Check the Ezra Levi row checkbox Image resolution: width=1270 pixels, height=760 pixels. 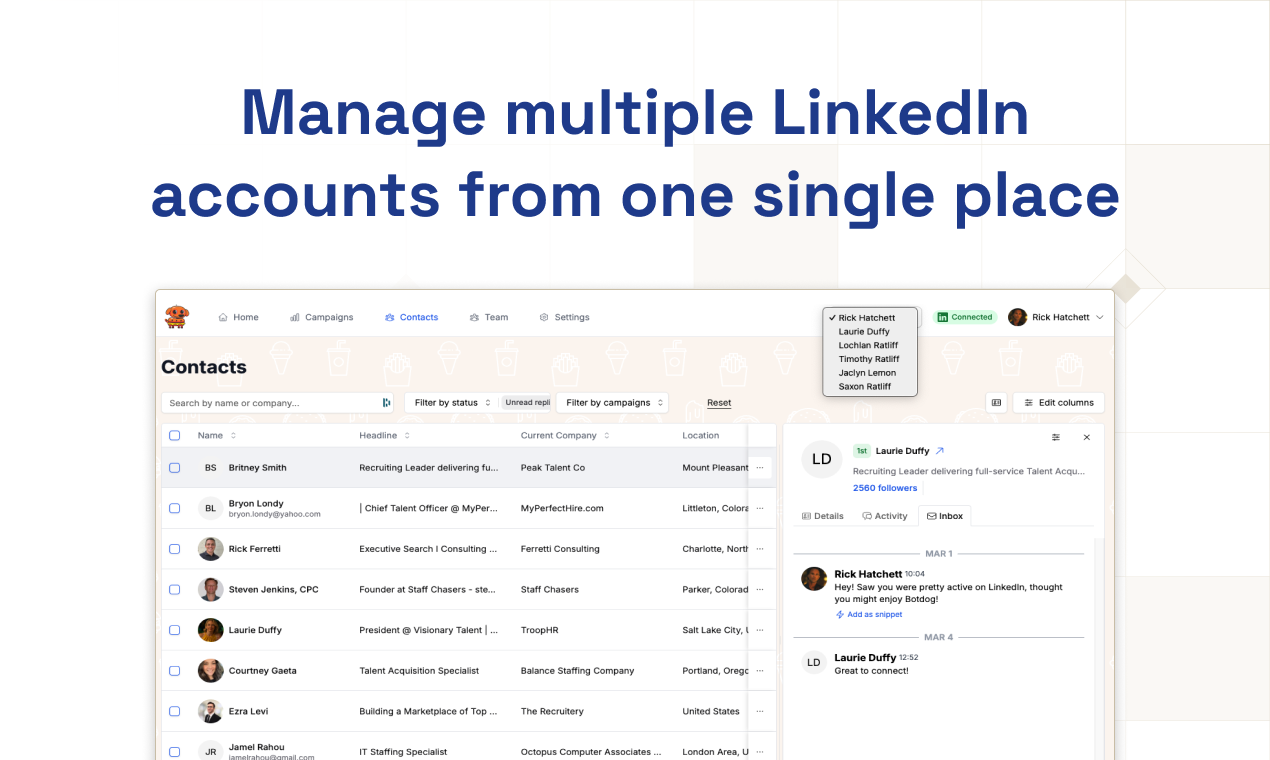pos(175,711)
